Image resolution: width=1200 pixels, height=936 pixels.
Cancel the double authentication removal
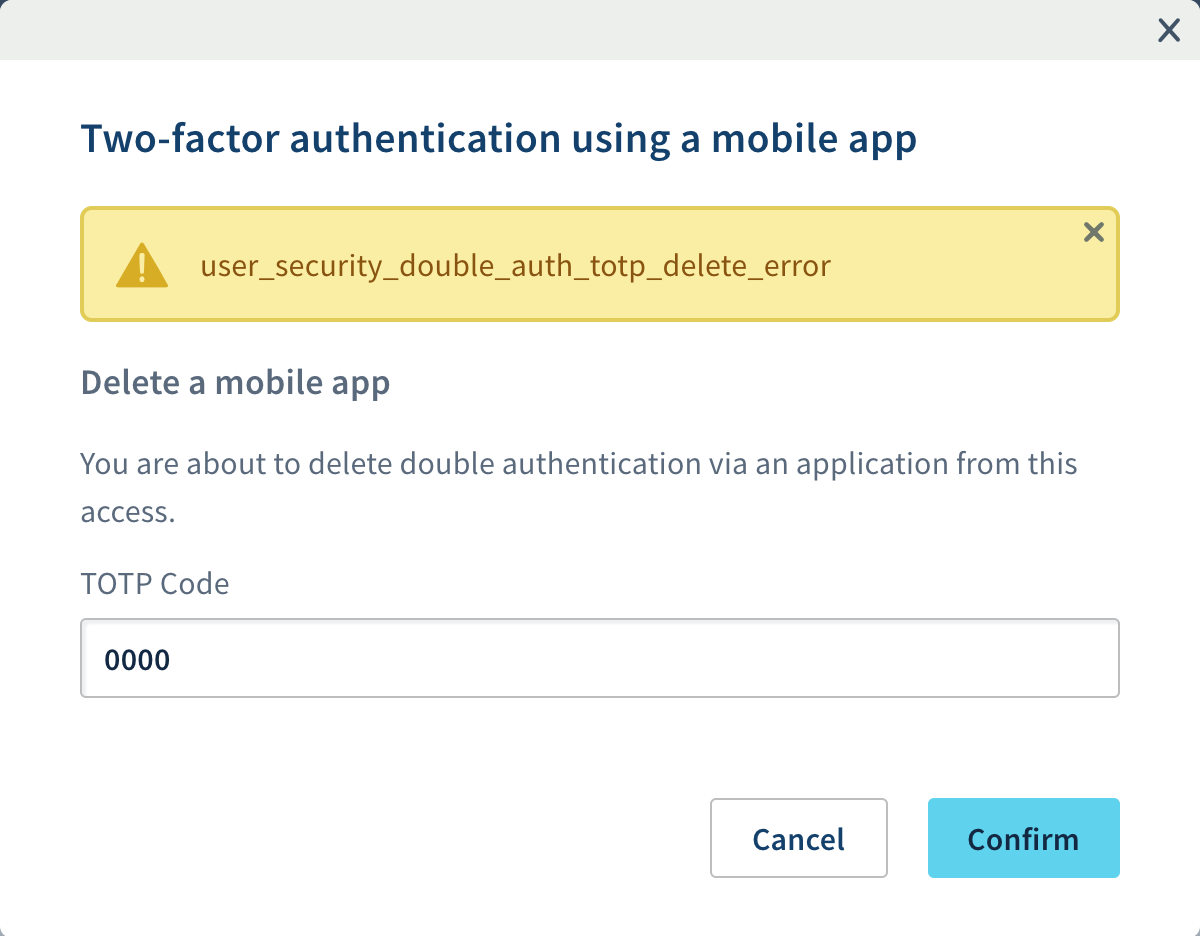pyautogui.click(x=798, y=838)
